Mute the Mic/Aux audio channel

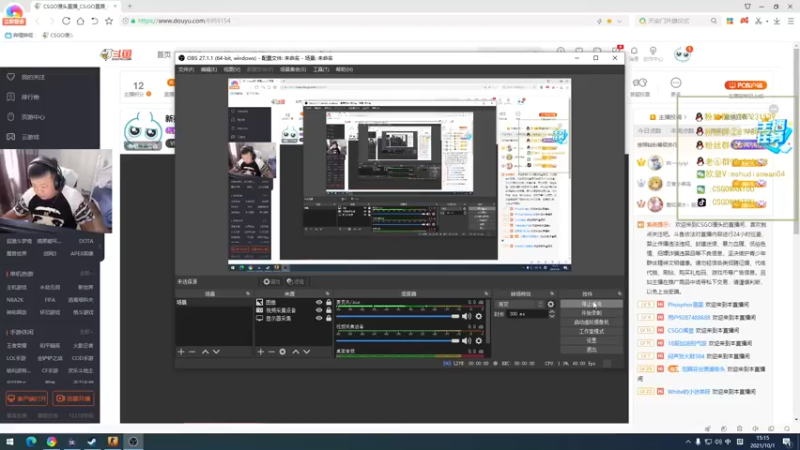[x=466, y=316]
